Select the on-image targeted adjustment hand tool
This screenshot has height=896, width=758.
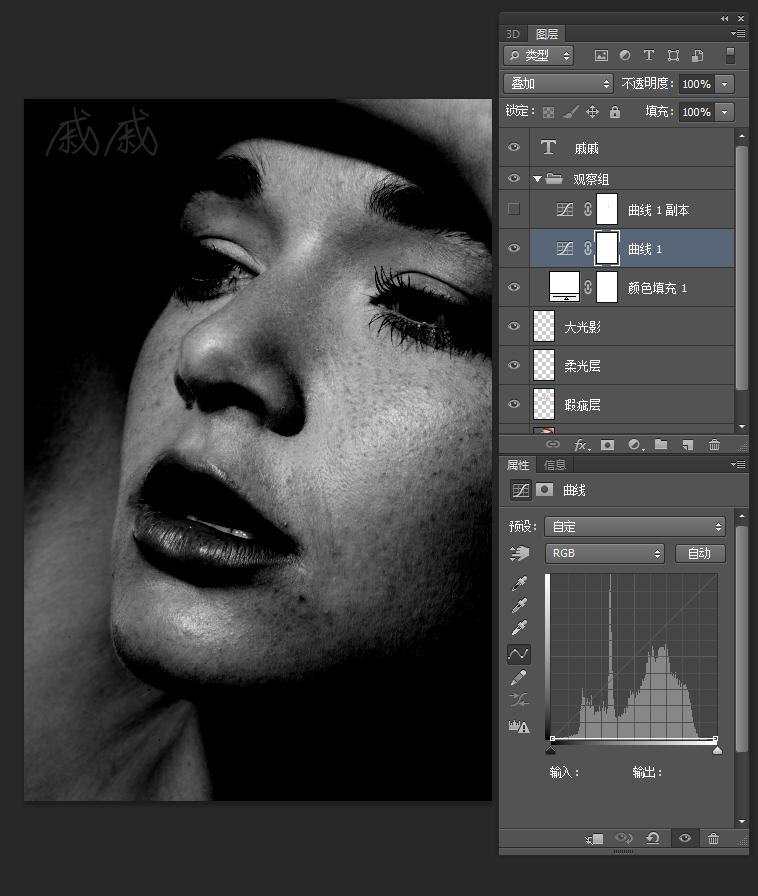(x=518, y=553)
